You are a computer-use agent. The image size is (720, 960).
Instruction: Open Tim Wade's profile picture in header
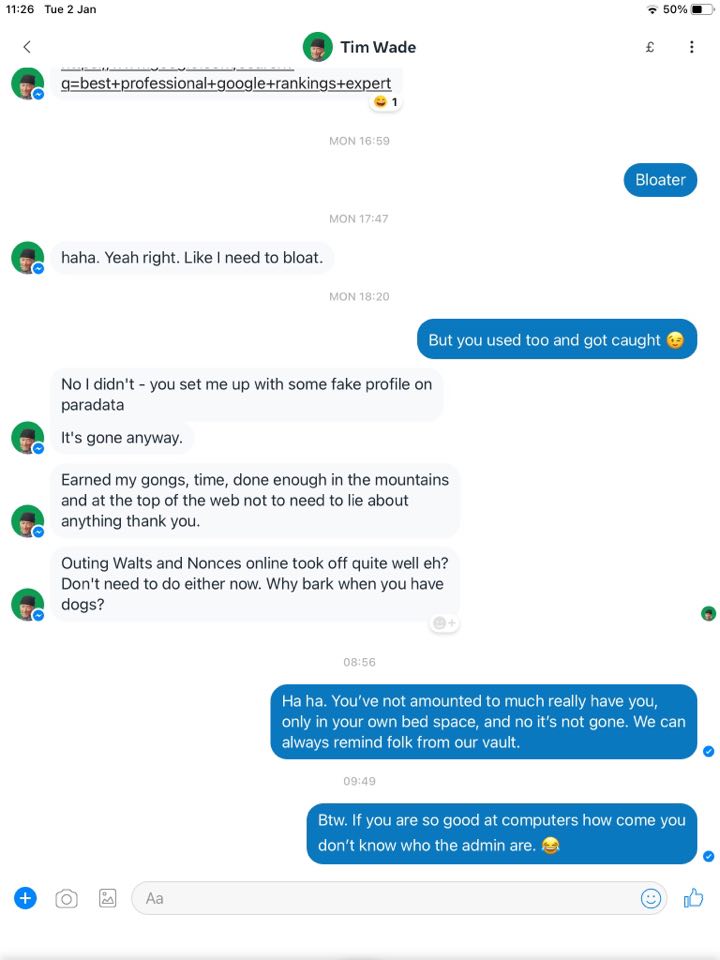318,47
